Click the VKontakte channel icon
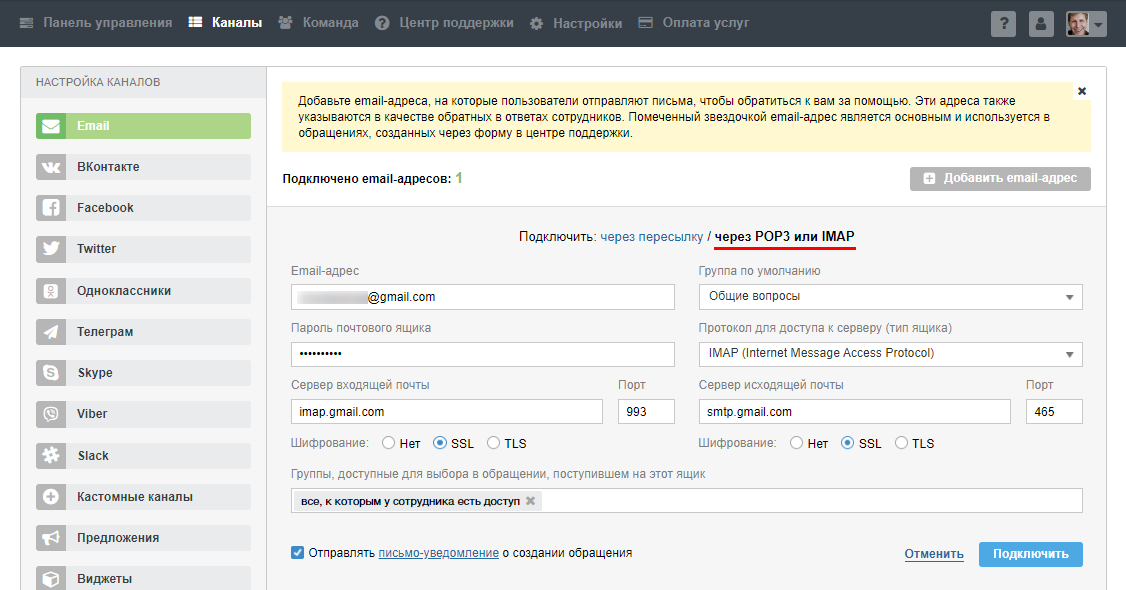 tap(50, 167)
